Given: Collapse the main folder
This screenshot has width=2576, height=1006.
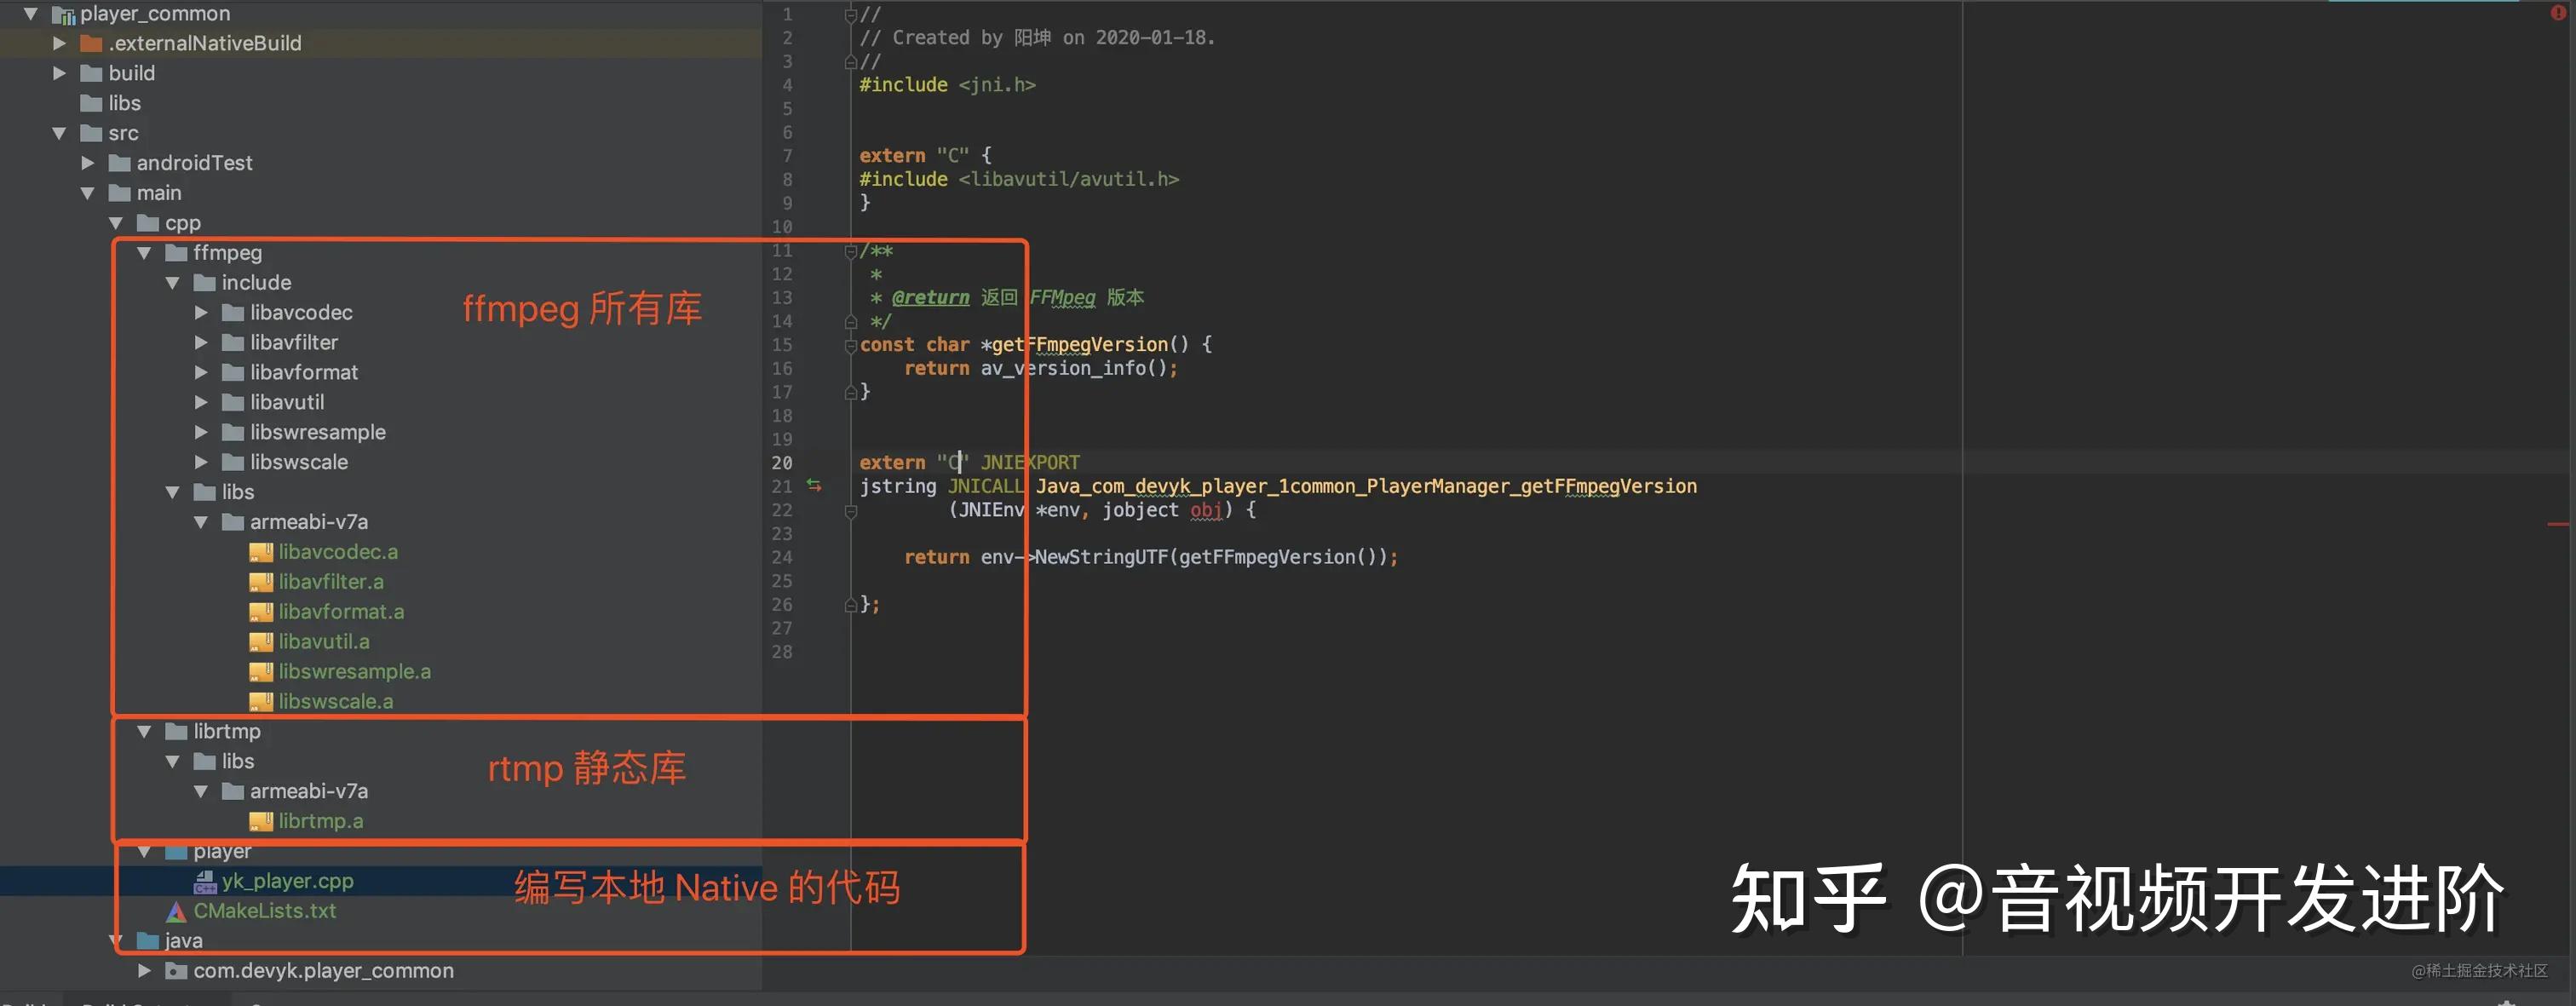Looking at the screenshot, I should (x=88, y=193).
